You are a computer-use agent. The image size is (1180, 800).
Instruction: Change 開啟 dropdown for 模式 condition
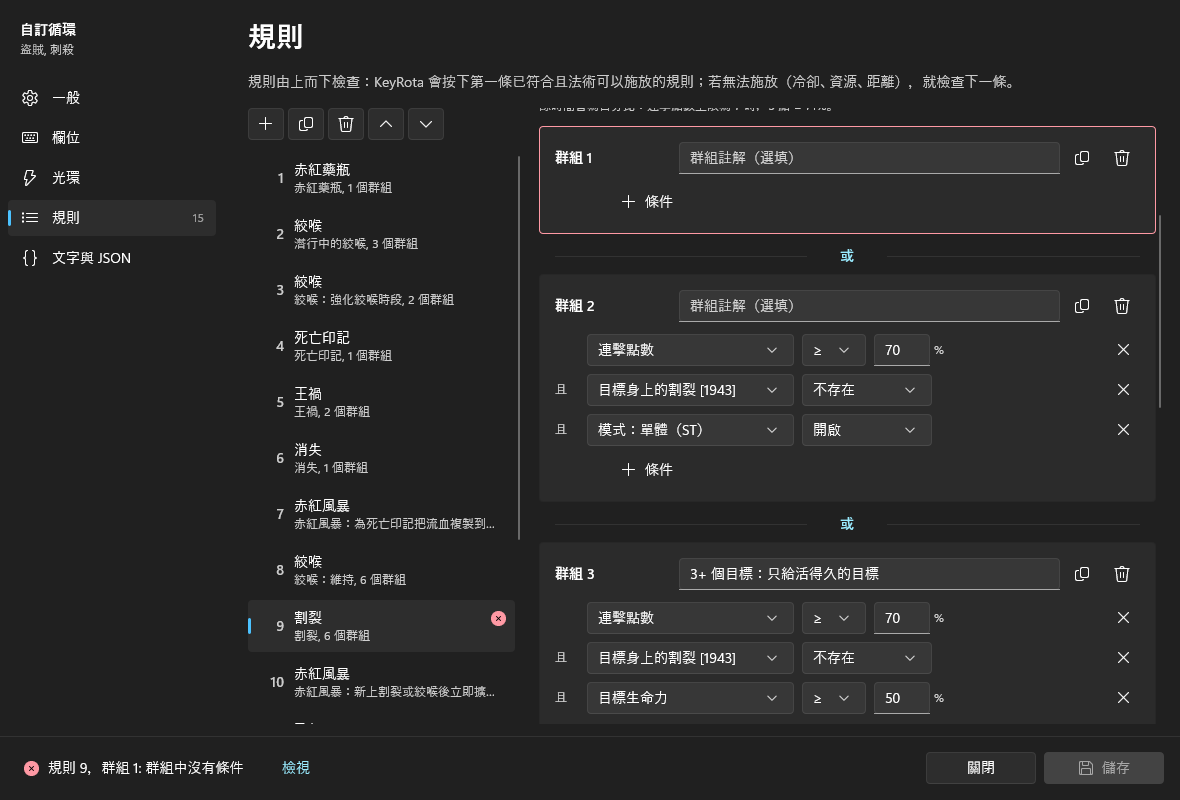(866, 430)
